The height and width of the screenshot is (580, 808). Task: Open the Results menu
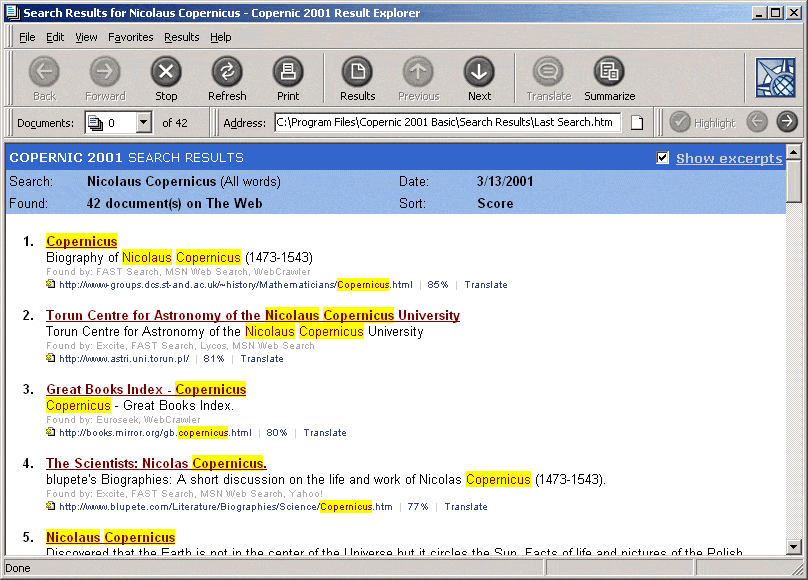(182, 37)
